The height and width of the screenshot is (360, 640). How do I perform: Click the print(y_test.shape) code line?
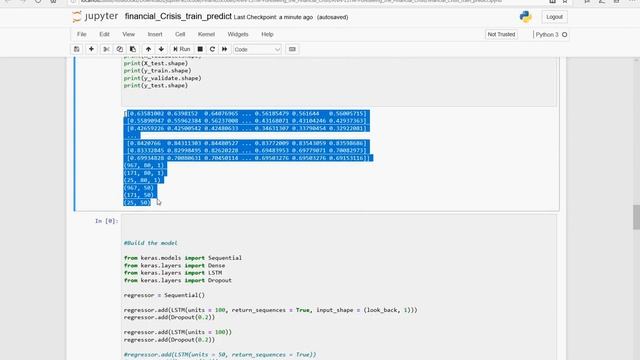156,85
